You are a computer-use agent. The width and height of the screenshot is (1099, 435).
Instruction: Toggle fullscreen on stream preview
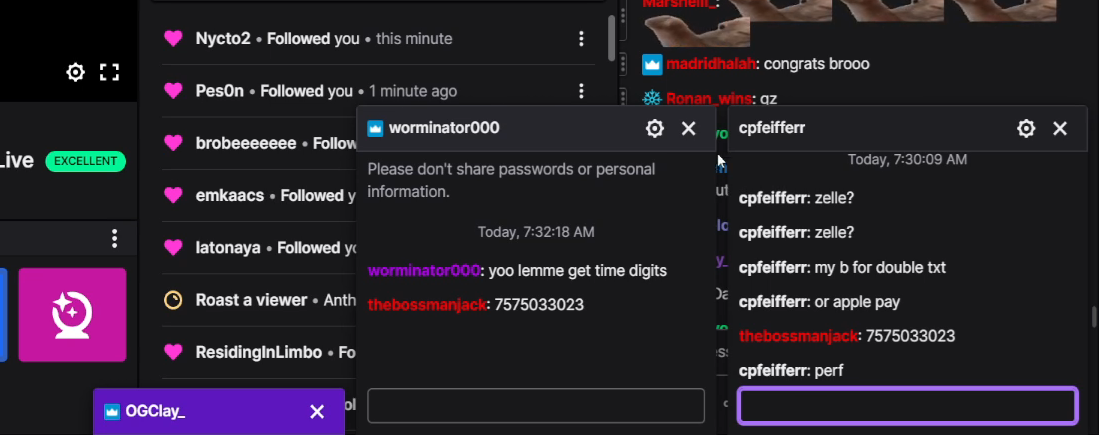pyautogui.click(x=109, y=72)
